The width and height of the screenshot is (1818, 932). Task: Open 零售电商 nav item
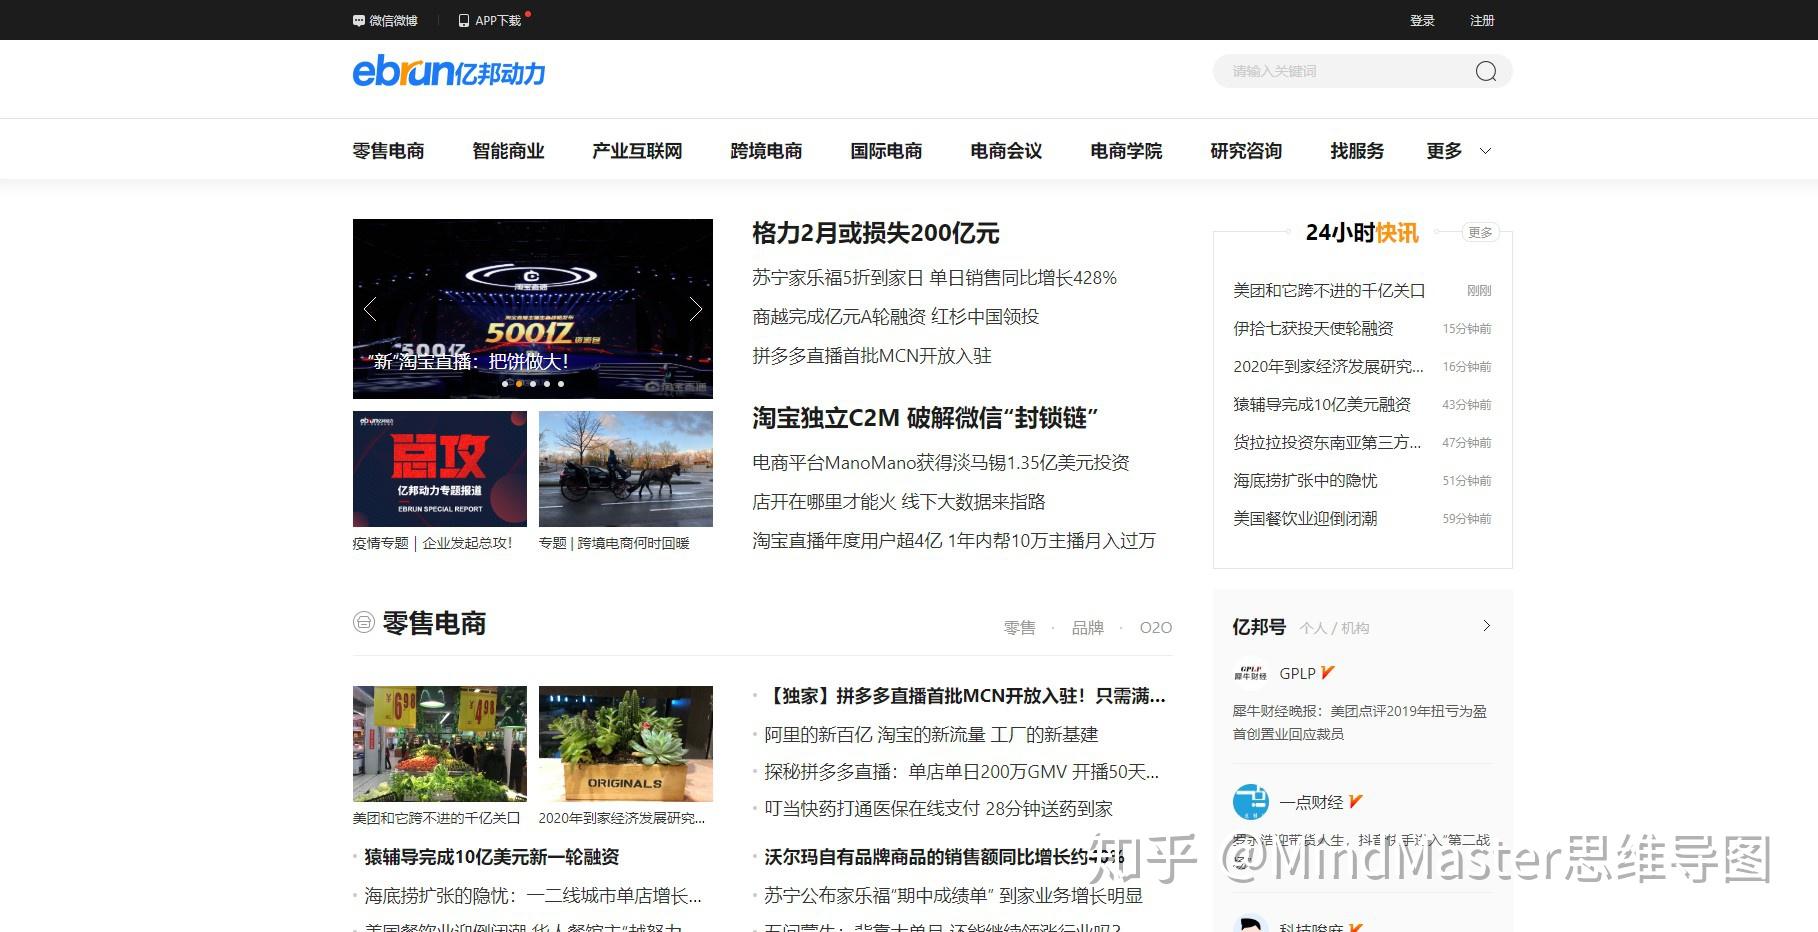point(389,151)
